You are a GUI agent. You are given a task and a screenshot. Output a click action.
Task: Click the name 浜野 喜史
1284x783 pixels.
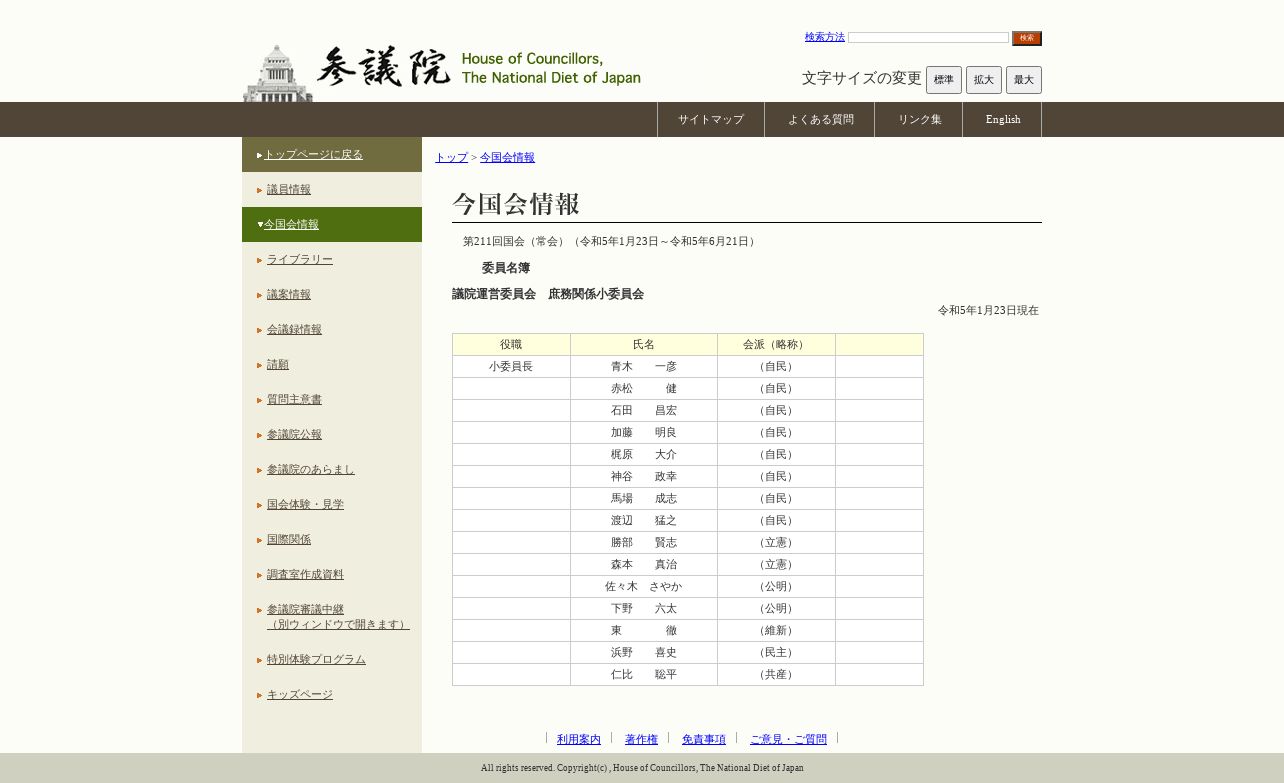click(644, 653)
